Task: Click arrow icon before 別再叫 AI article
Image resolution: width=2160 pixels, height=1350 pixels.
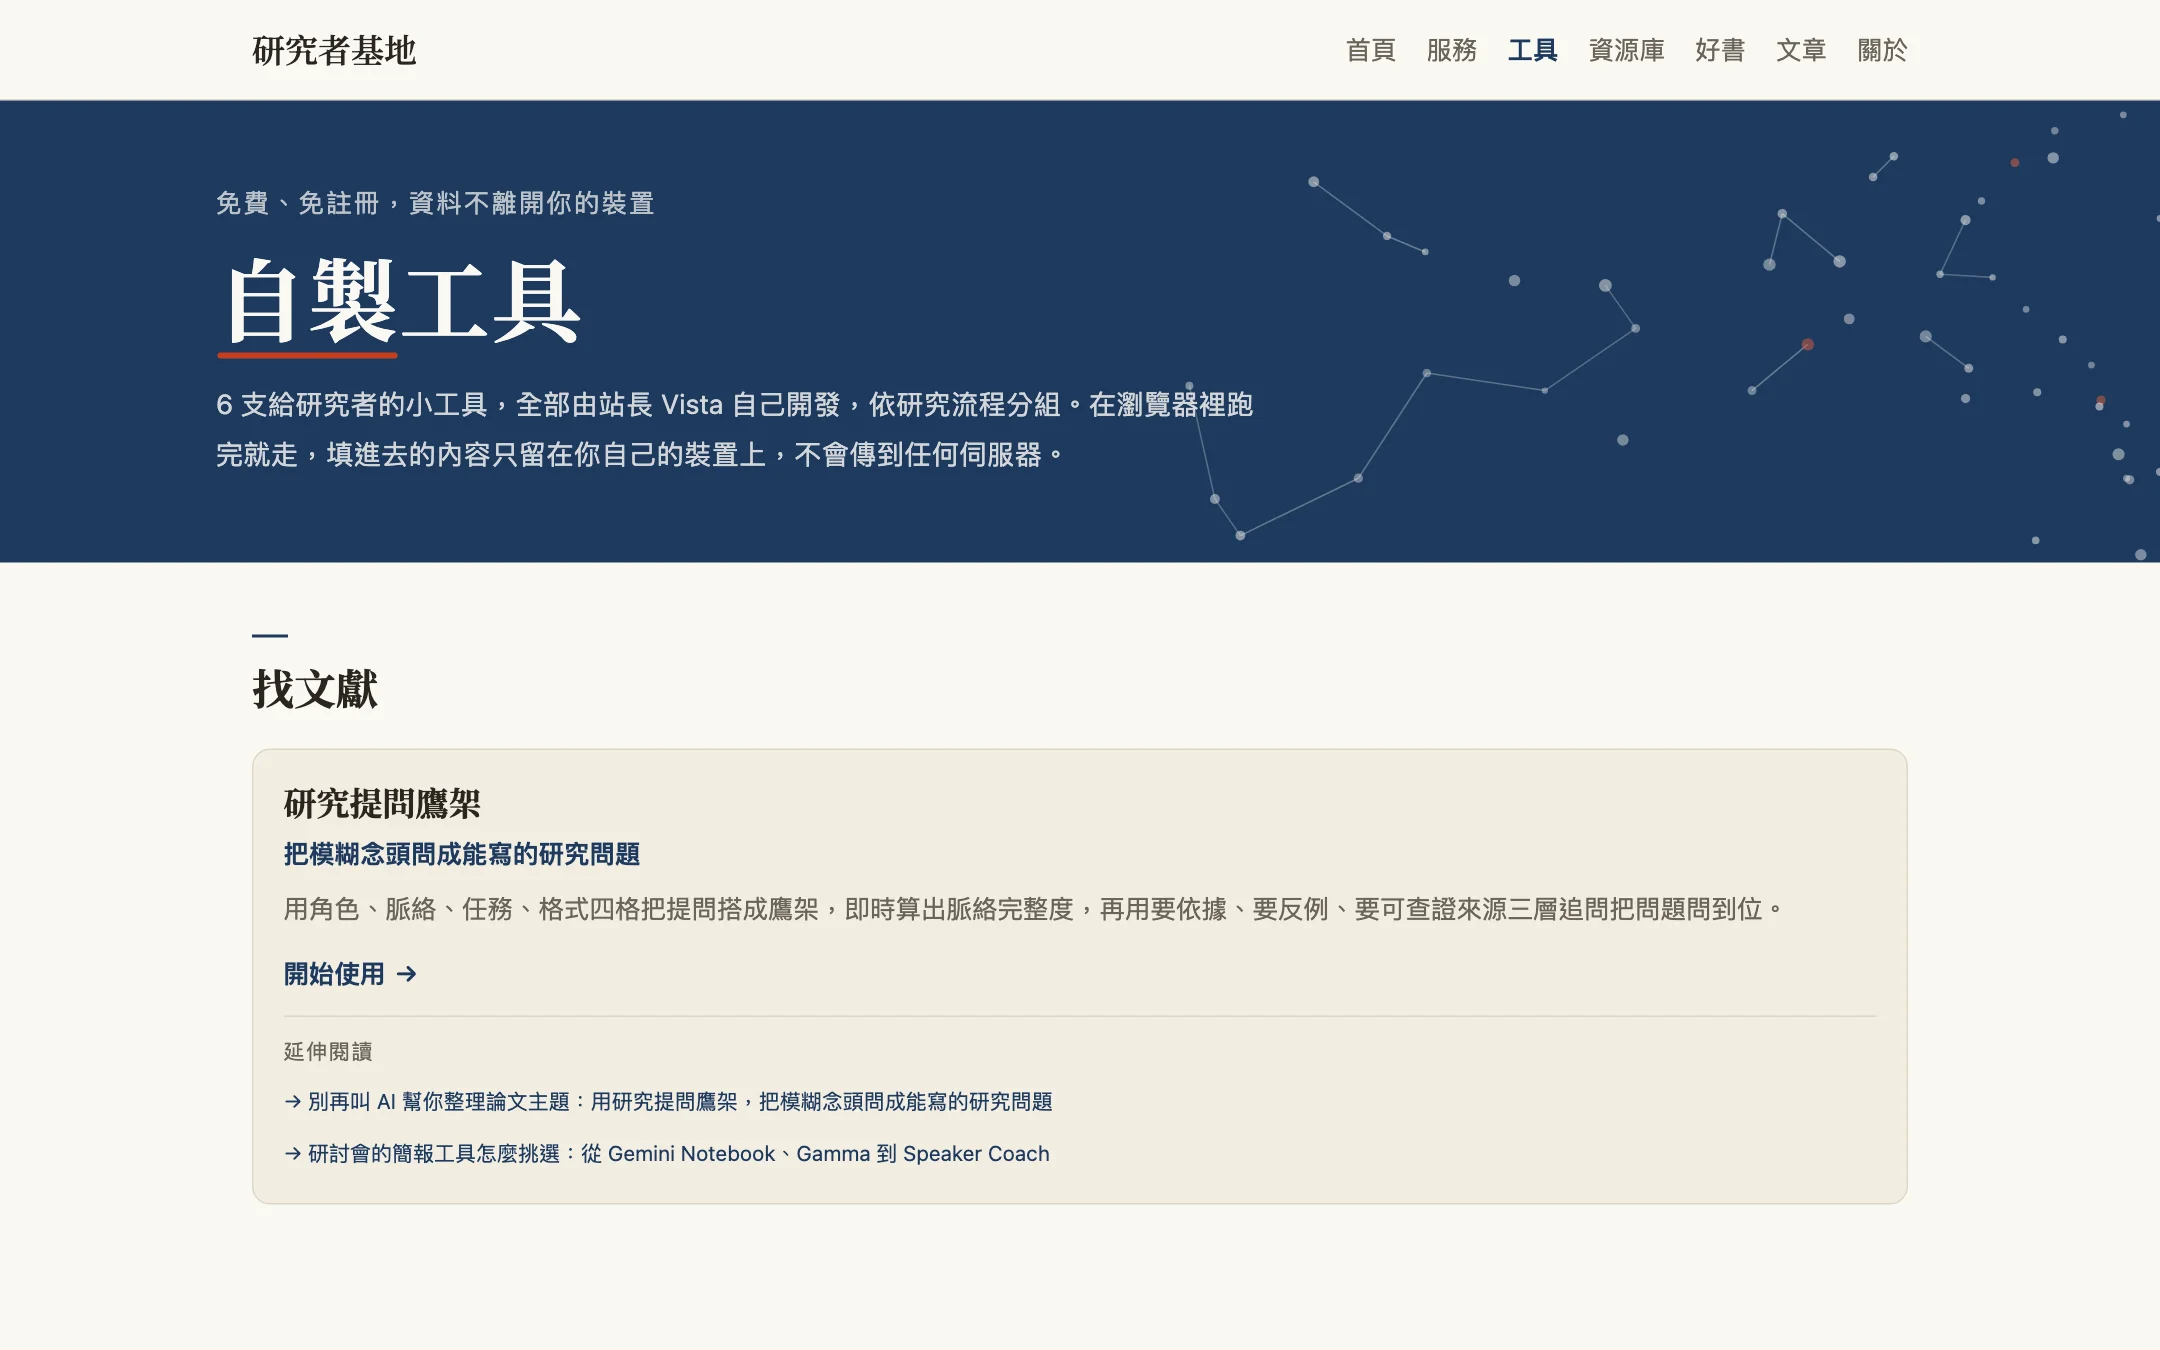Action: point(293,1102)
